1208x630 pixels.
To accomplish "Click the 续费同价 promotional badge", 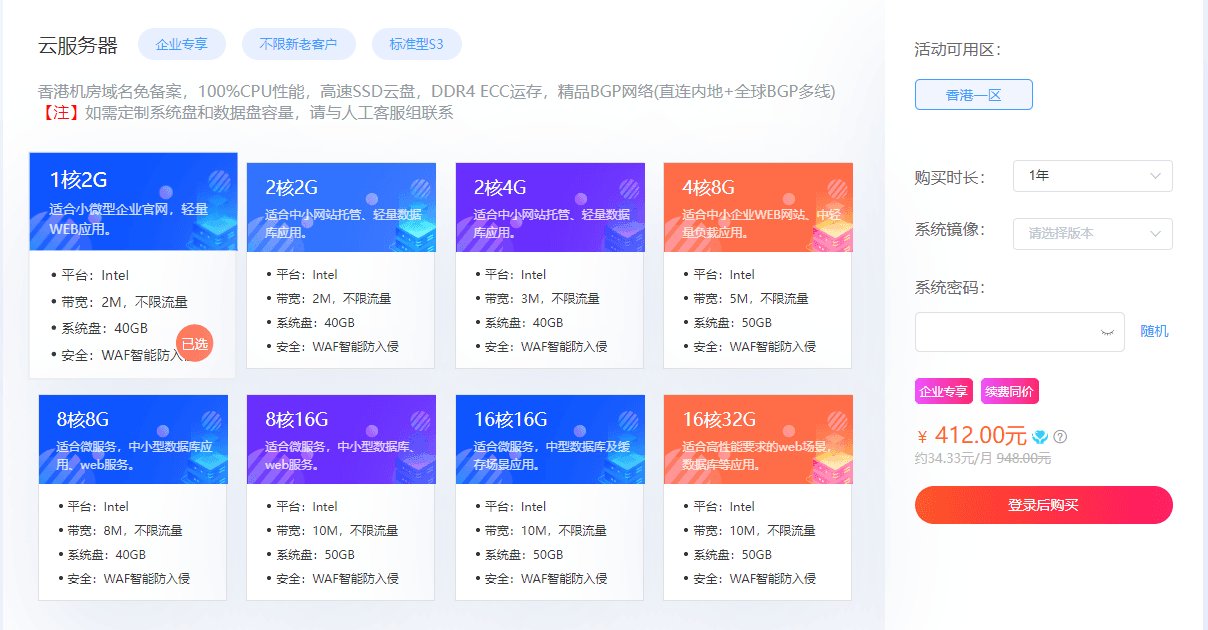I will [x=1010, y=390].
